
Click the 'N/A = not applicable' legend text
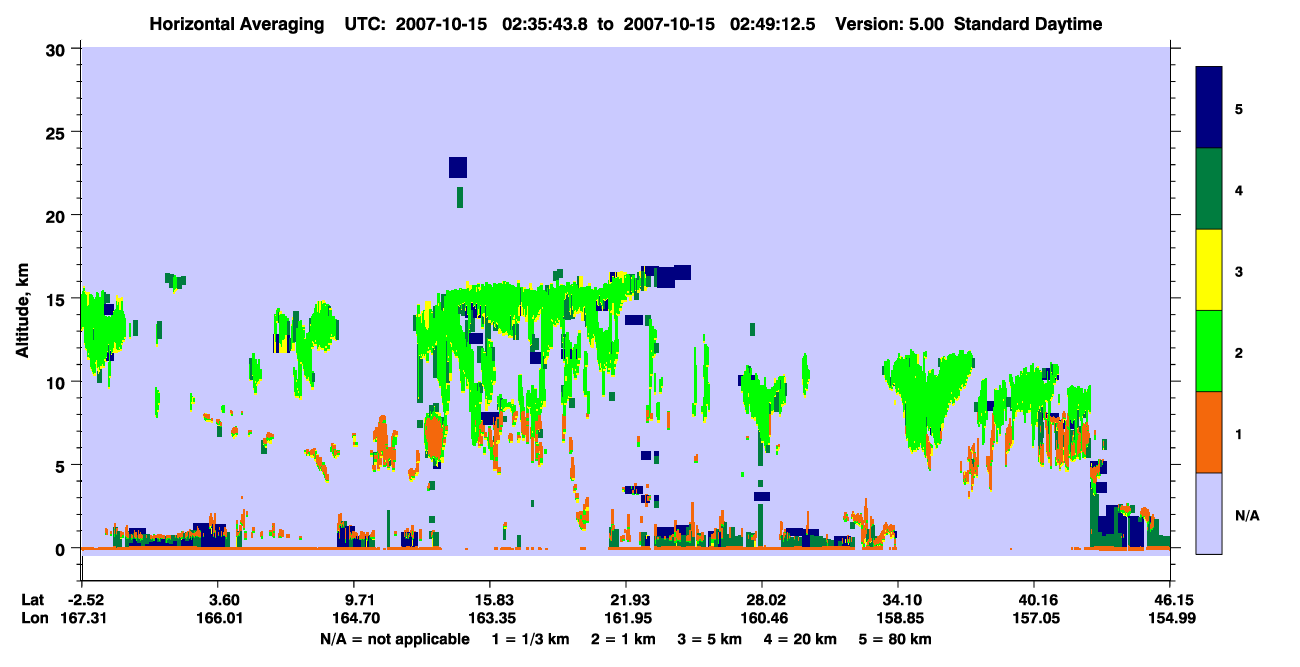pos(394,639)
